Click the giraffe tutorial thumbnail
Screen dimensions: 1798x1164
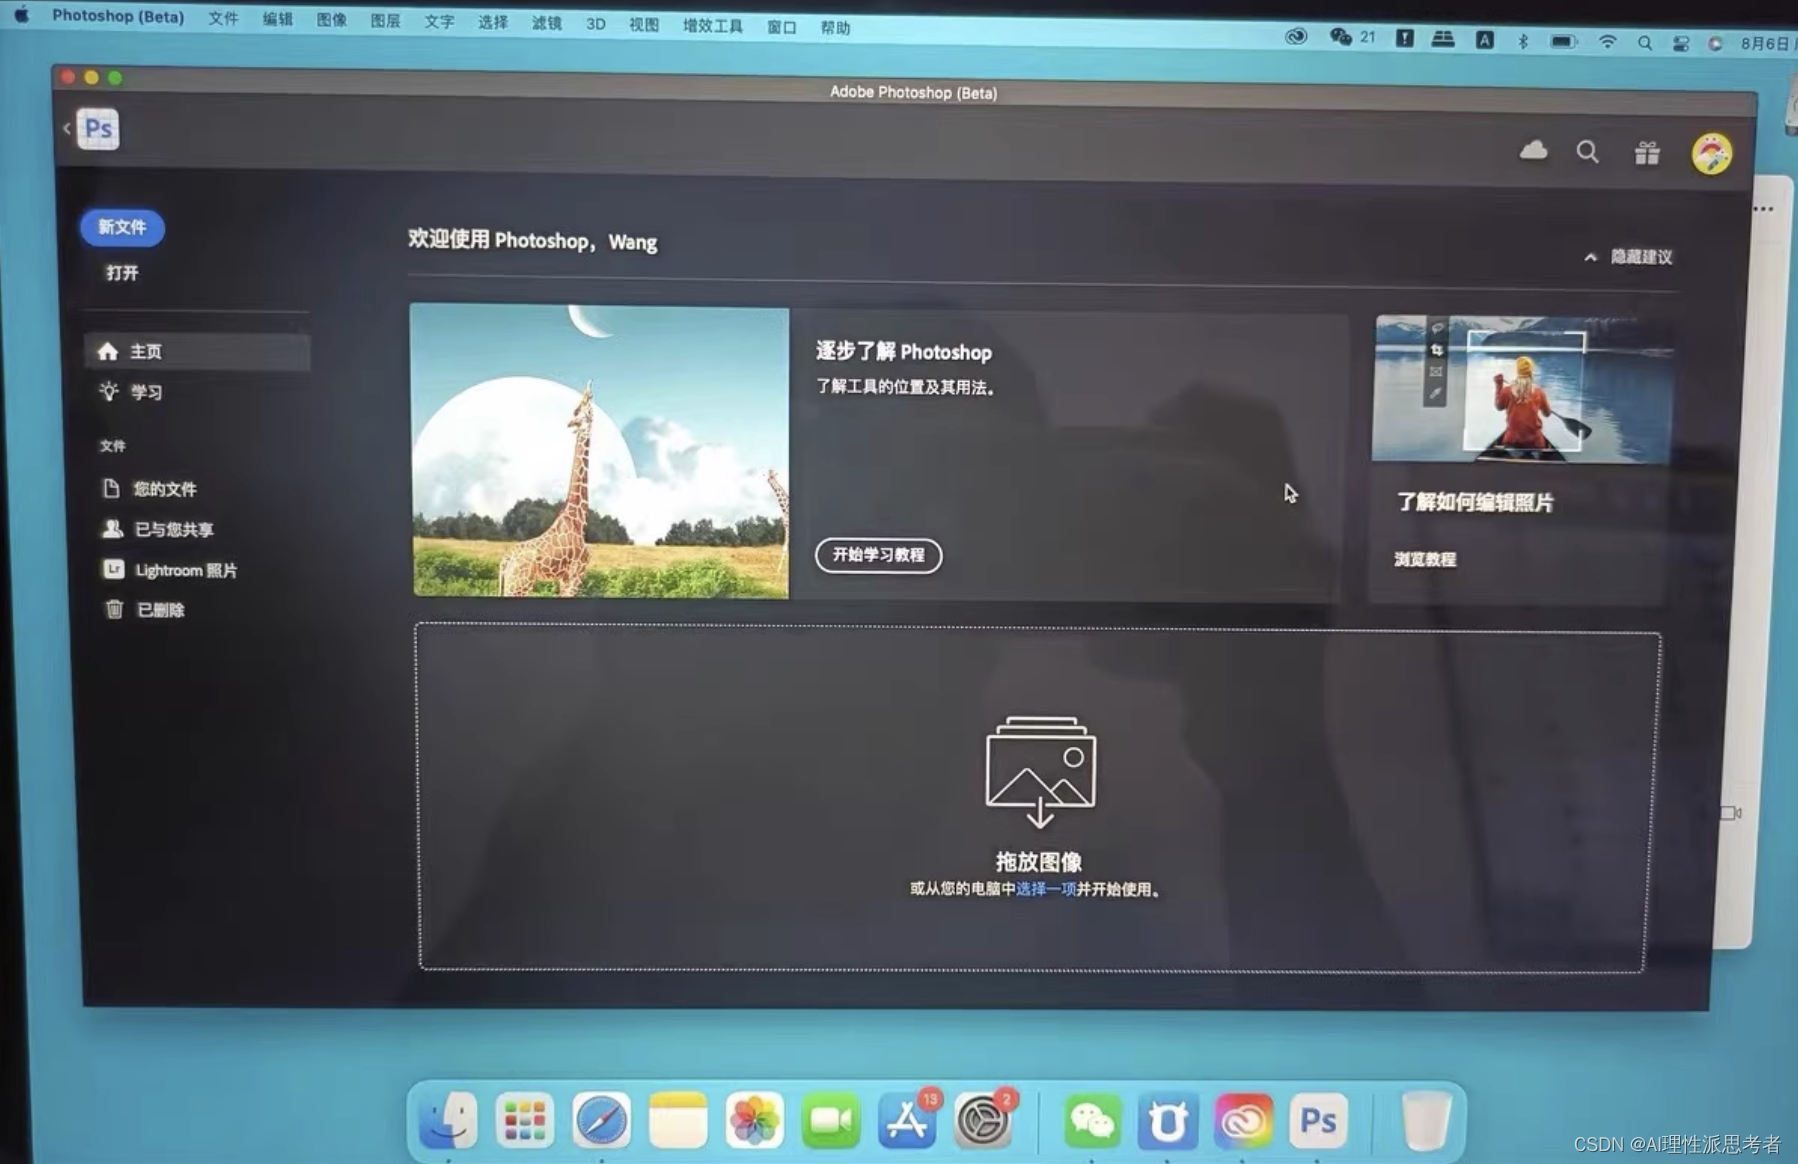click(600, 451)
